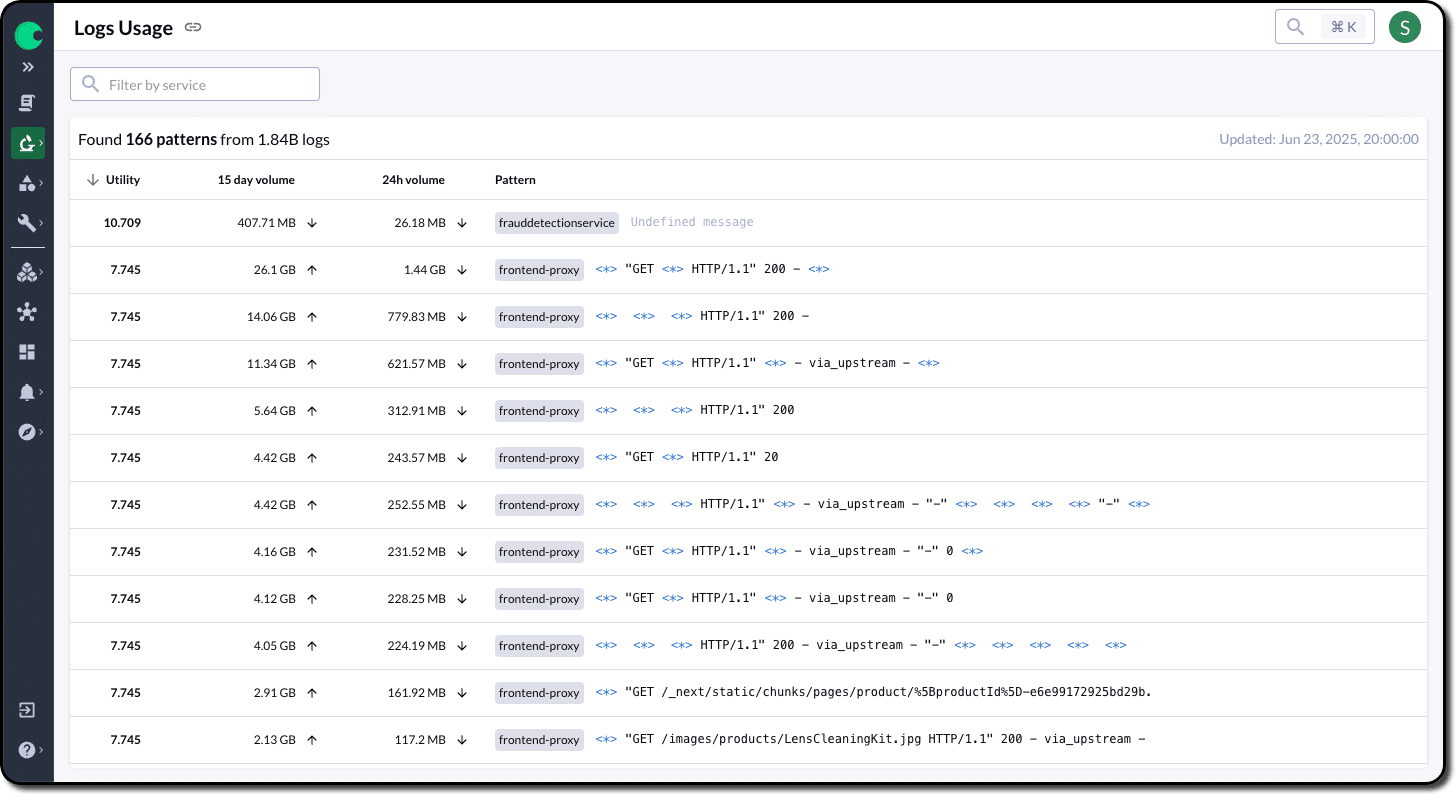Open the dashboards grid icon in sidebar
Viewport: 1456px width, 795px height.
pos(28,352)
